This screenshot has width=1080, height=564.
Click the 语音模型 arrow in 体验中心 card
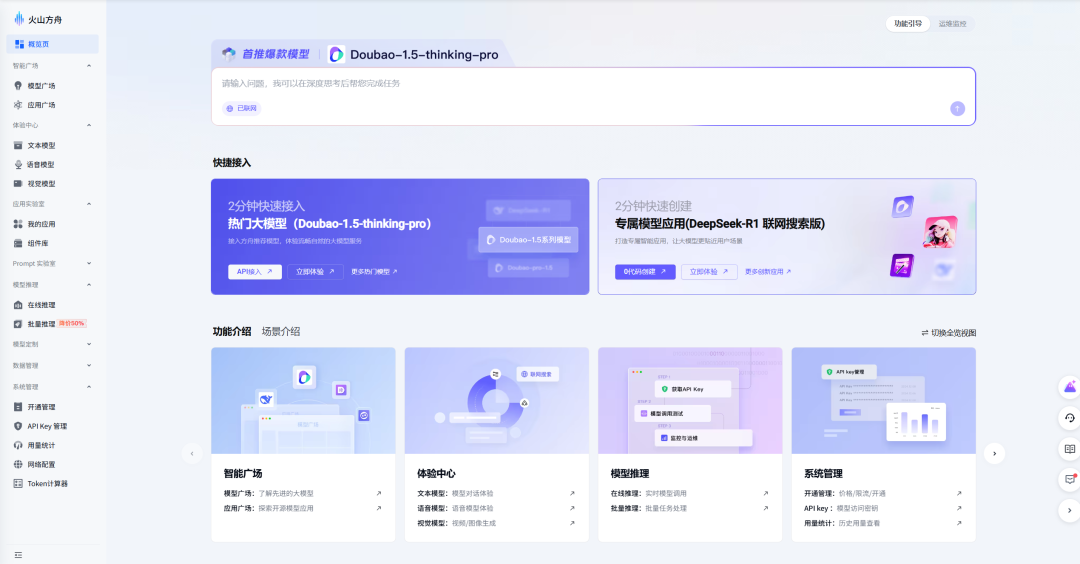coord(572,508)
